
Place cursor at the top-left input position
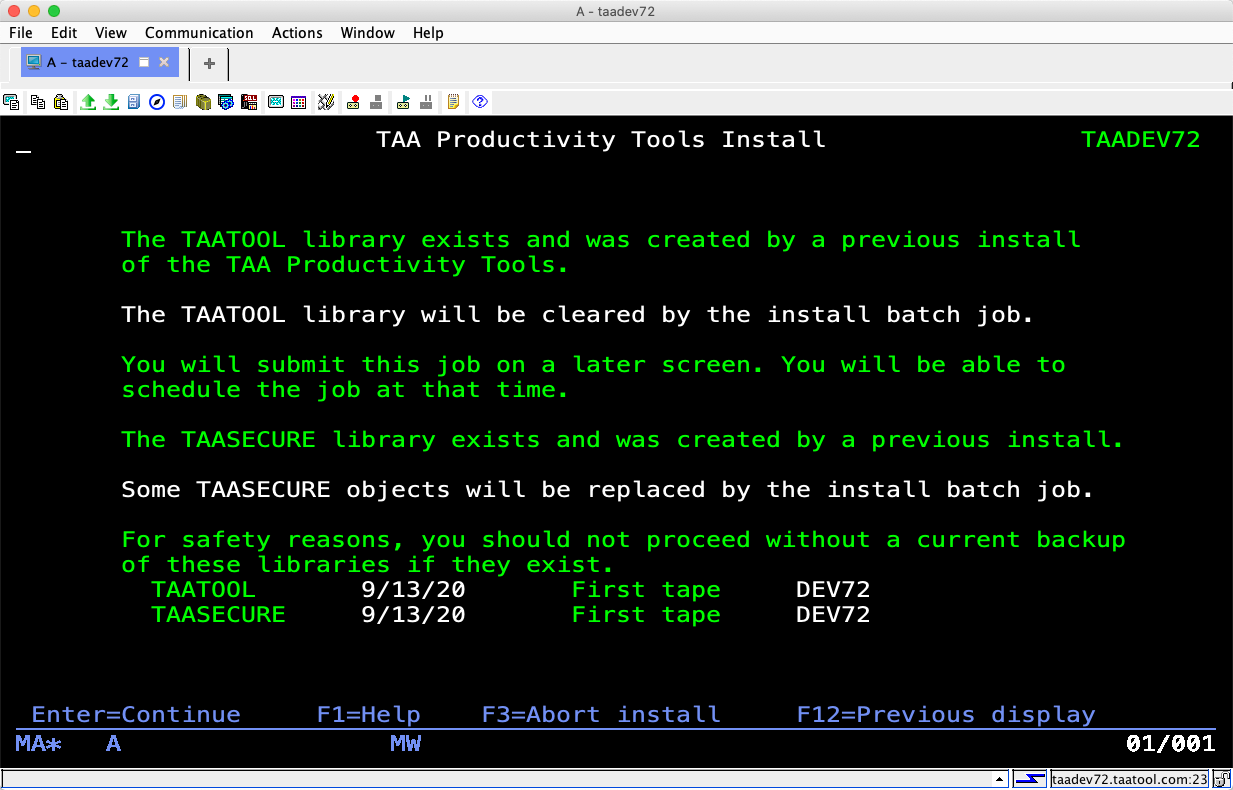click(x=24, y=140)
